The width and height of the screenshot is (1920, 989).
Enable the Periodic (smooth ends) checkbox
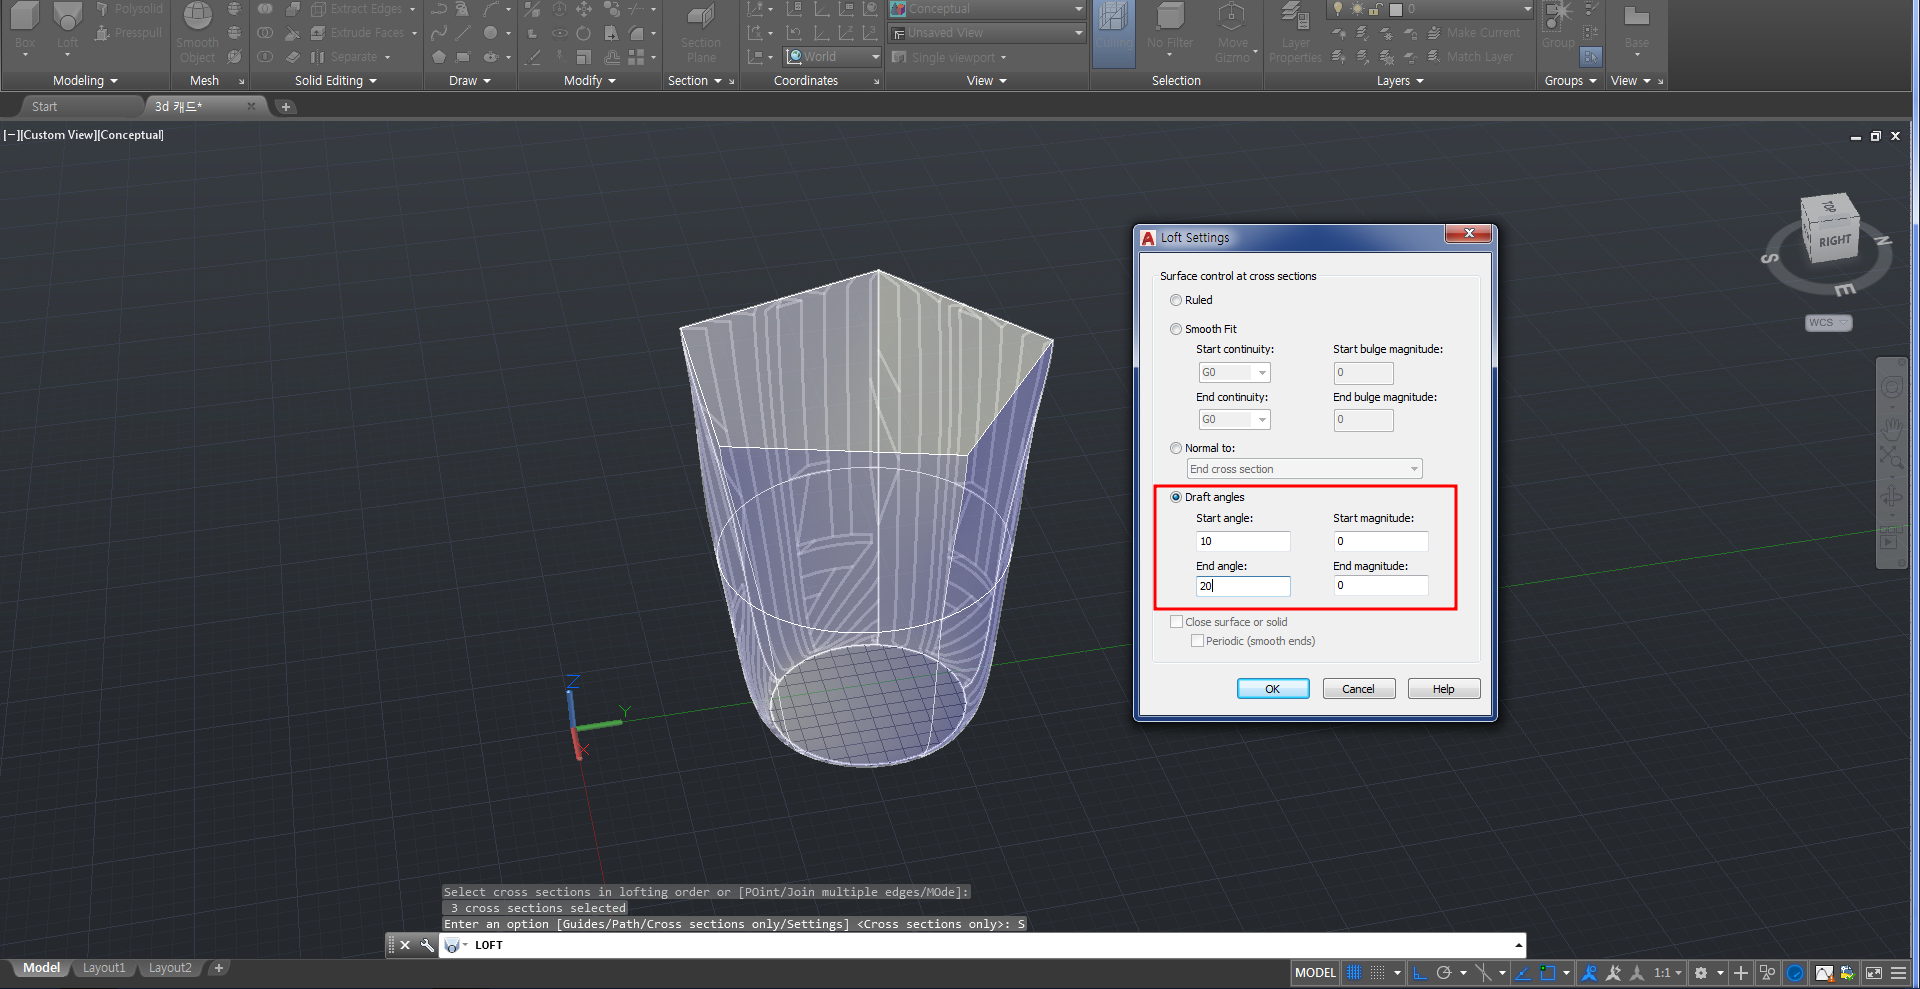pyautogui.click(x=1197, y=641)
